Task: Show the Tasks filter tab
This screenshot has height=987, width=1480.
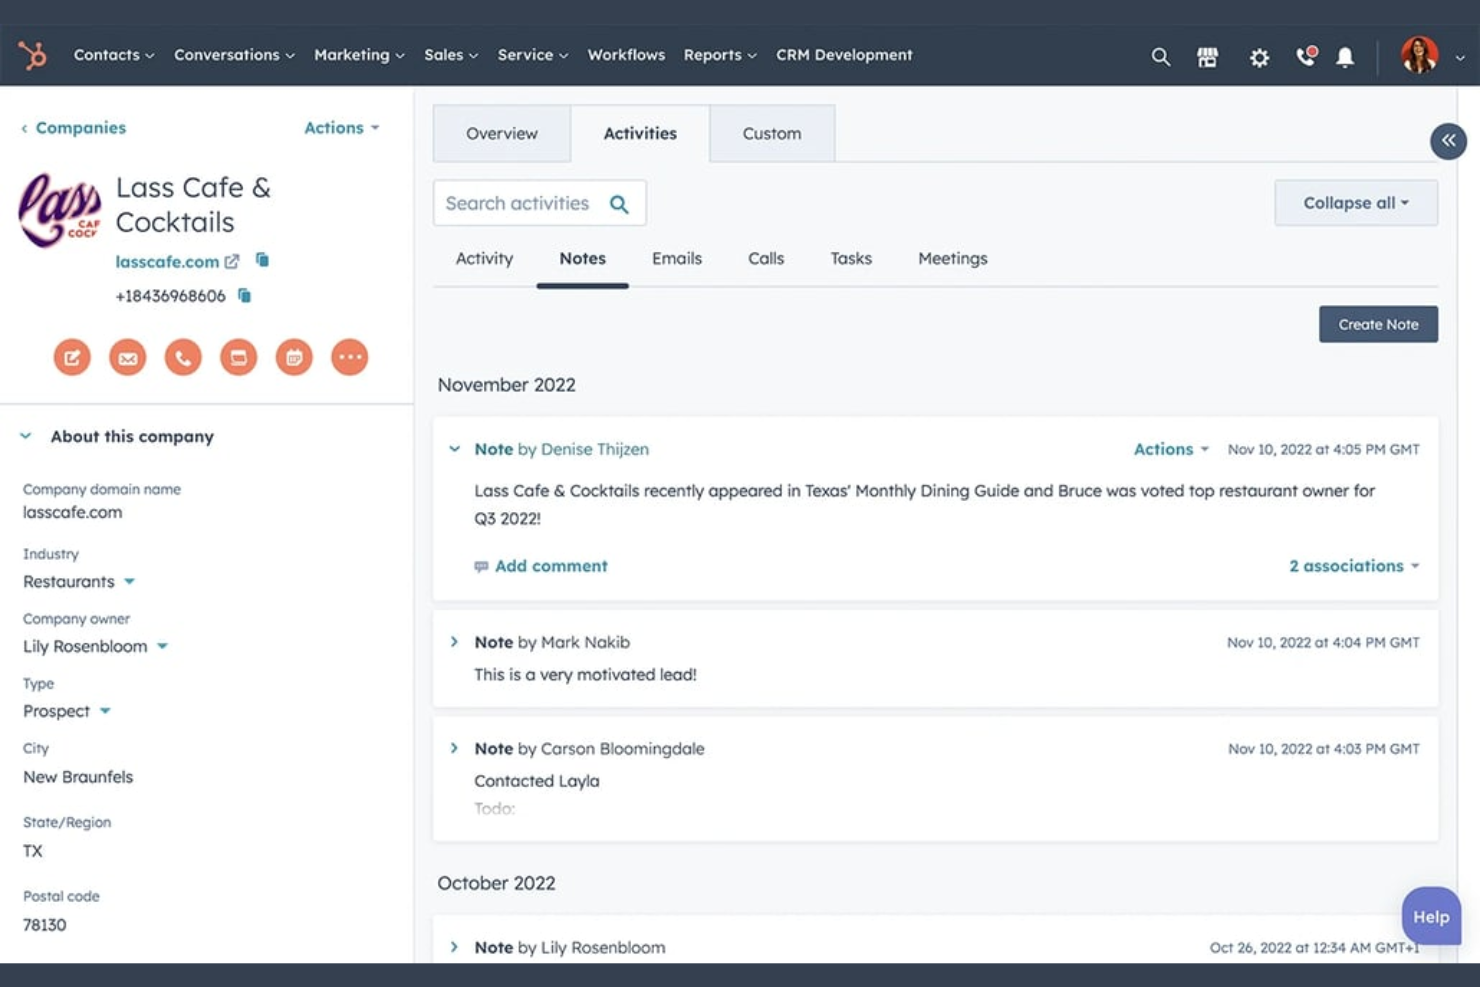Action: click(x=851, y=259)
